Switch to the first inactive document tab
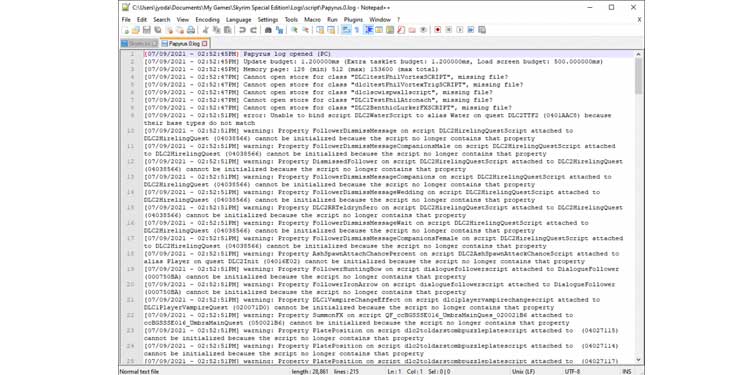 [x=139, y=44]
